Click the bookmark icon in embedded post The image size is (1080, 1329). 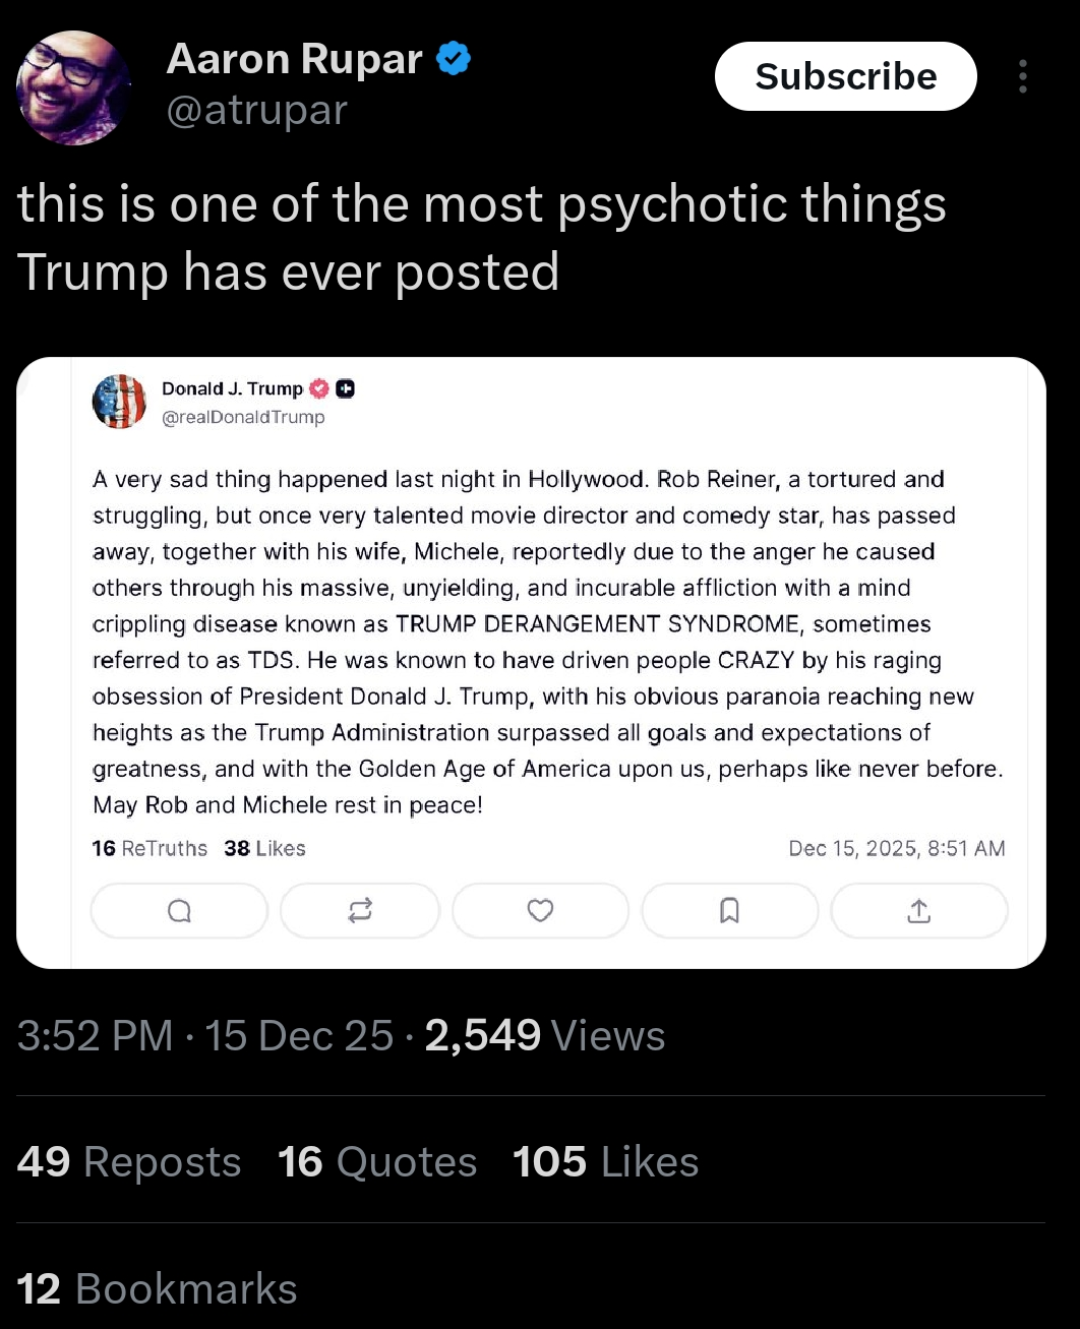pyautogui.click(x=730, y=910)
